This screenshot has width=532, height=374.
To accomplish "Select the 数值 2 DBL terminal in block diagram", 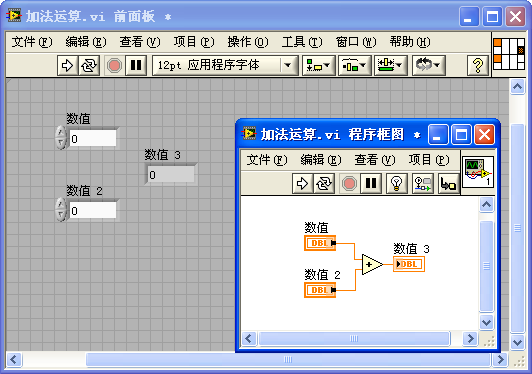I will click(x=320, y=290).
